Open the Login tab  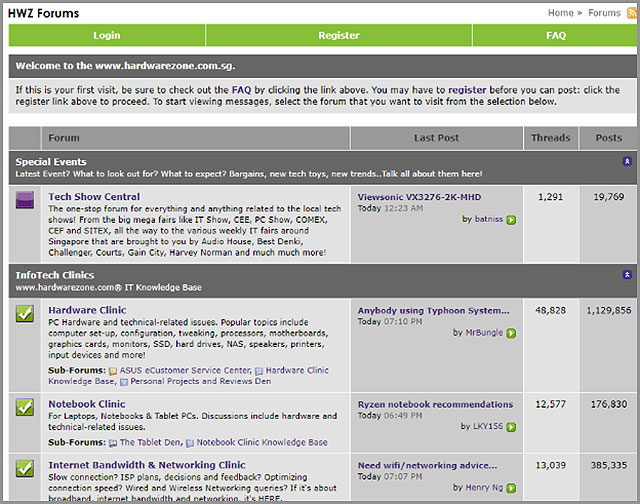click(107, 35)
